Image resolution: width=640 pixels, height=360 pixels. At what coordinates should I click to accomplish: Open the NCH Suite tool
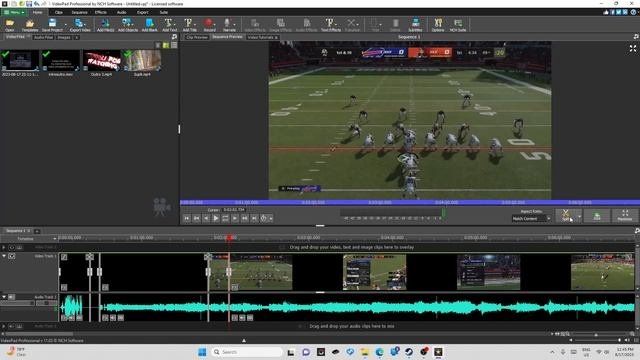pyautogui.click(x=458, y=25)
